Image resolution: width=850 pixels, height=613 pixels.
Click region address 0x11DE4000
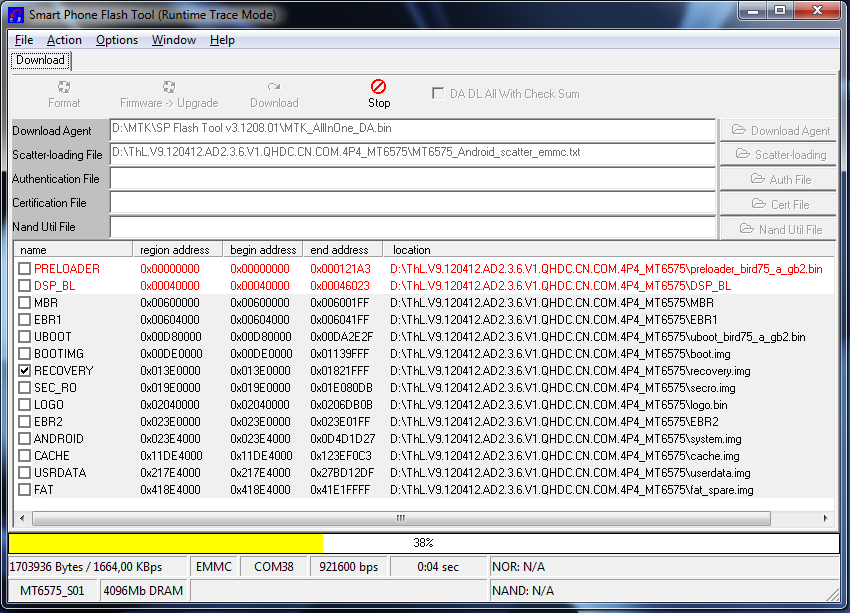tap(171, 456)
